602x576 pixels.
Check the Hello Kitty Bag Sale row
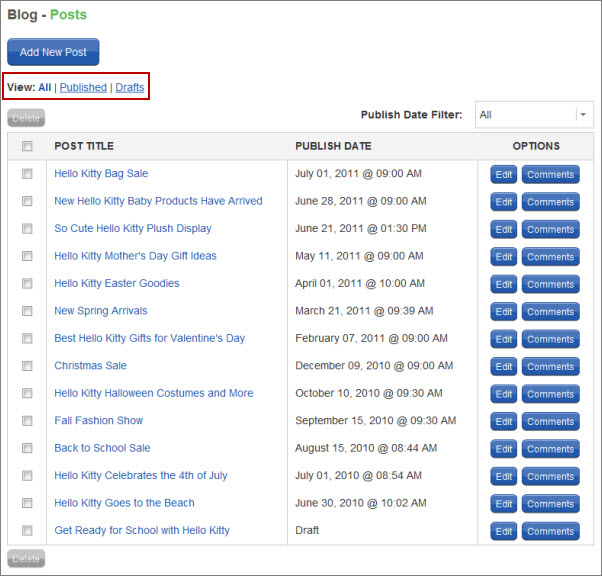[27, 174]
